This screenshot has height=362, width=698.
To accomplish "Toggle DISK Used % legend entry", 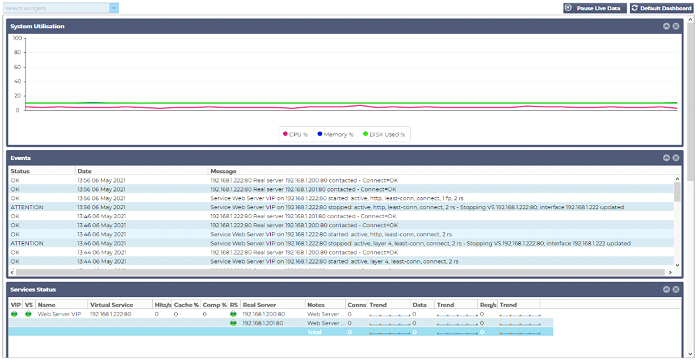I will click(x=384, y=134).
